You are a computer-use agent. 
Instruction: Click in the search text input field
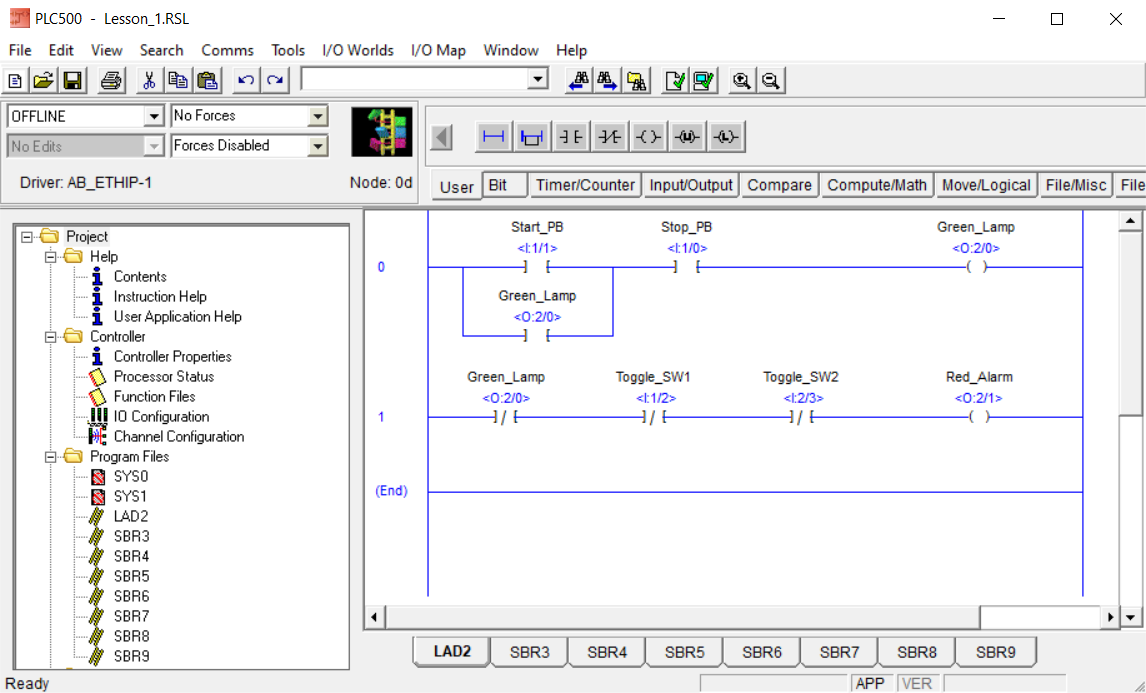[x=415, y=79]
